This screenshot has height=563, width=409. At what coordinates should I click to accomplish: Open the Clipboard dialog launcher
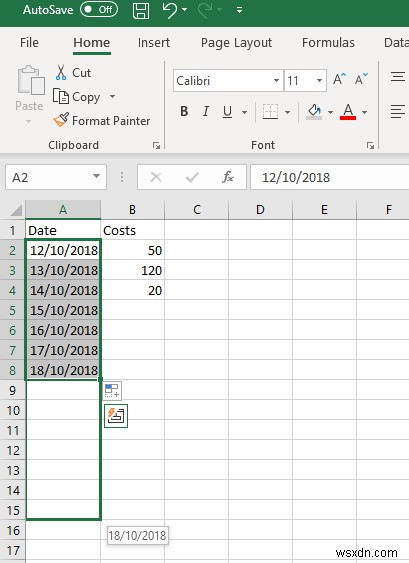(156, 145)
